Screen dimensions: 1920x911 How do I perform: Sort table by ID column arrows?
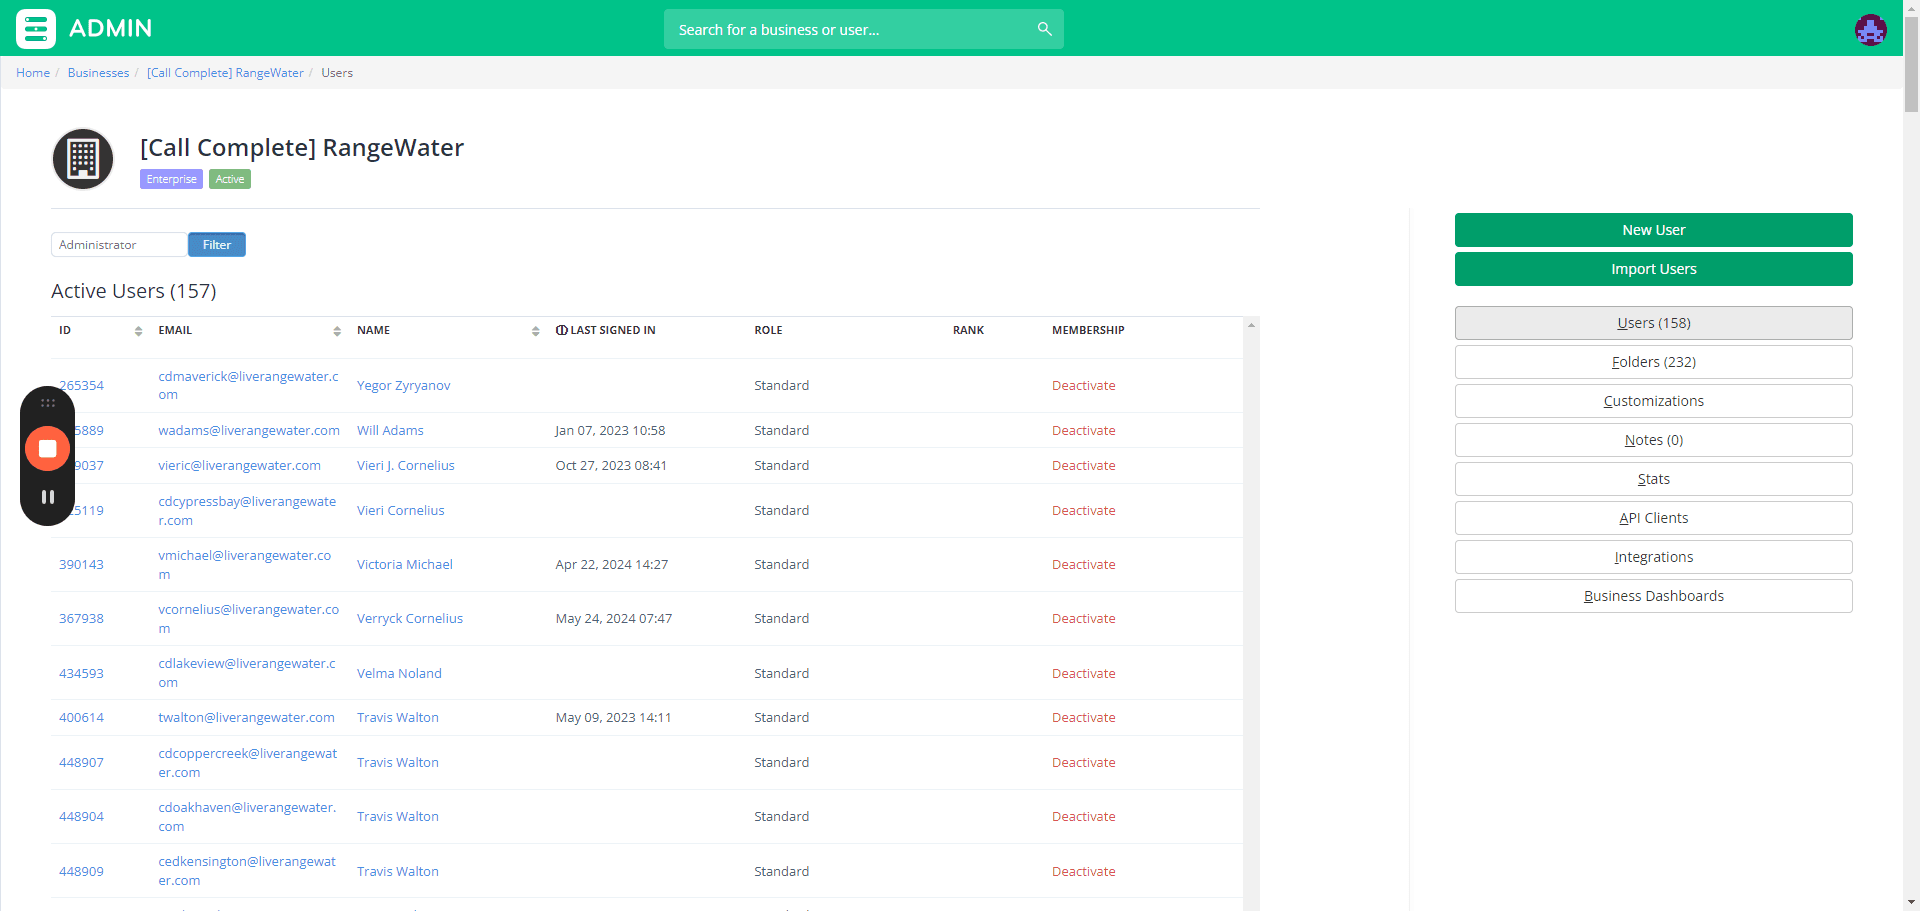tap(138, 331)
